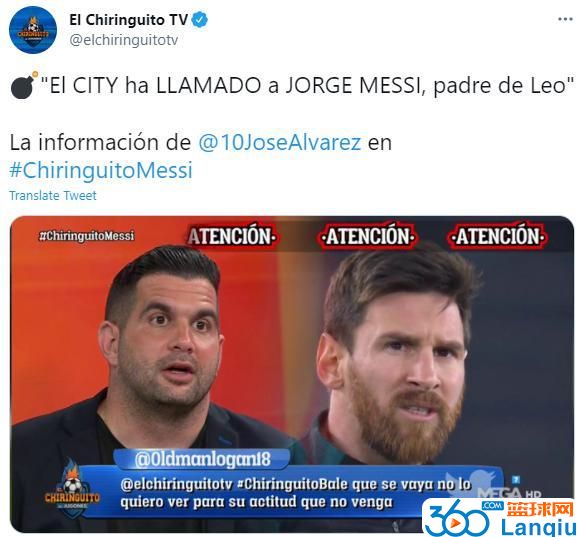This screenshot has height=537, width=579.
Task: Open El Chiringuito TV display name
Action: pyautogui.click(x=129, y=20)
